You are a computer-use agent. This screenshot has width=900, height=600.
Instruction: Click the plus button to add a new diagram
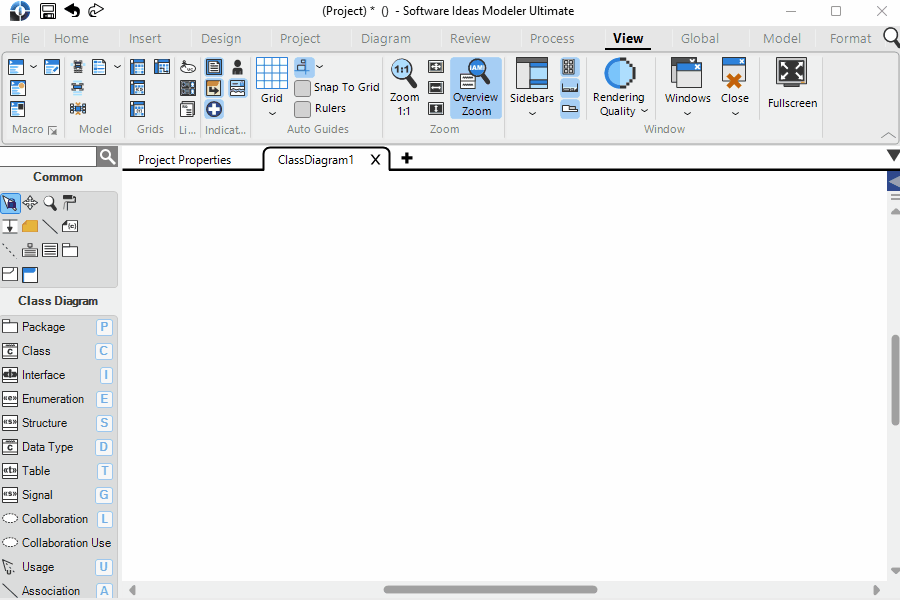tap(406, 158)
